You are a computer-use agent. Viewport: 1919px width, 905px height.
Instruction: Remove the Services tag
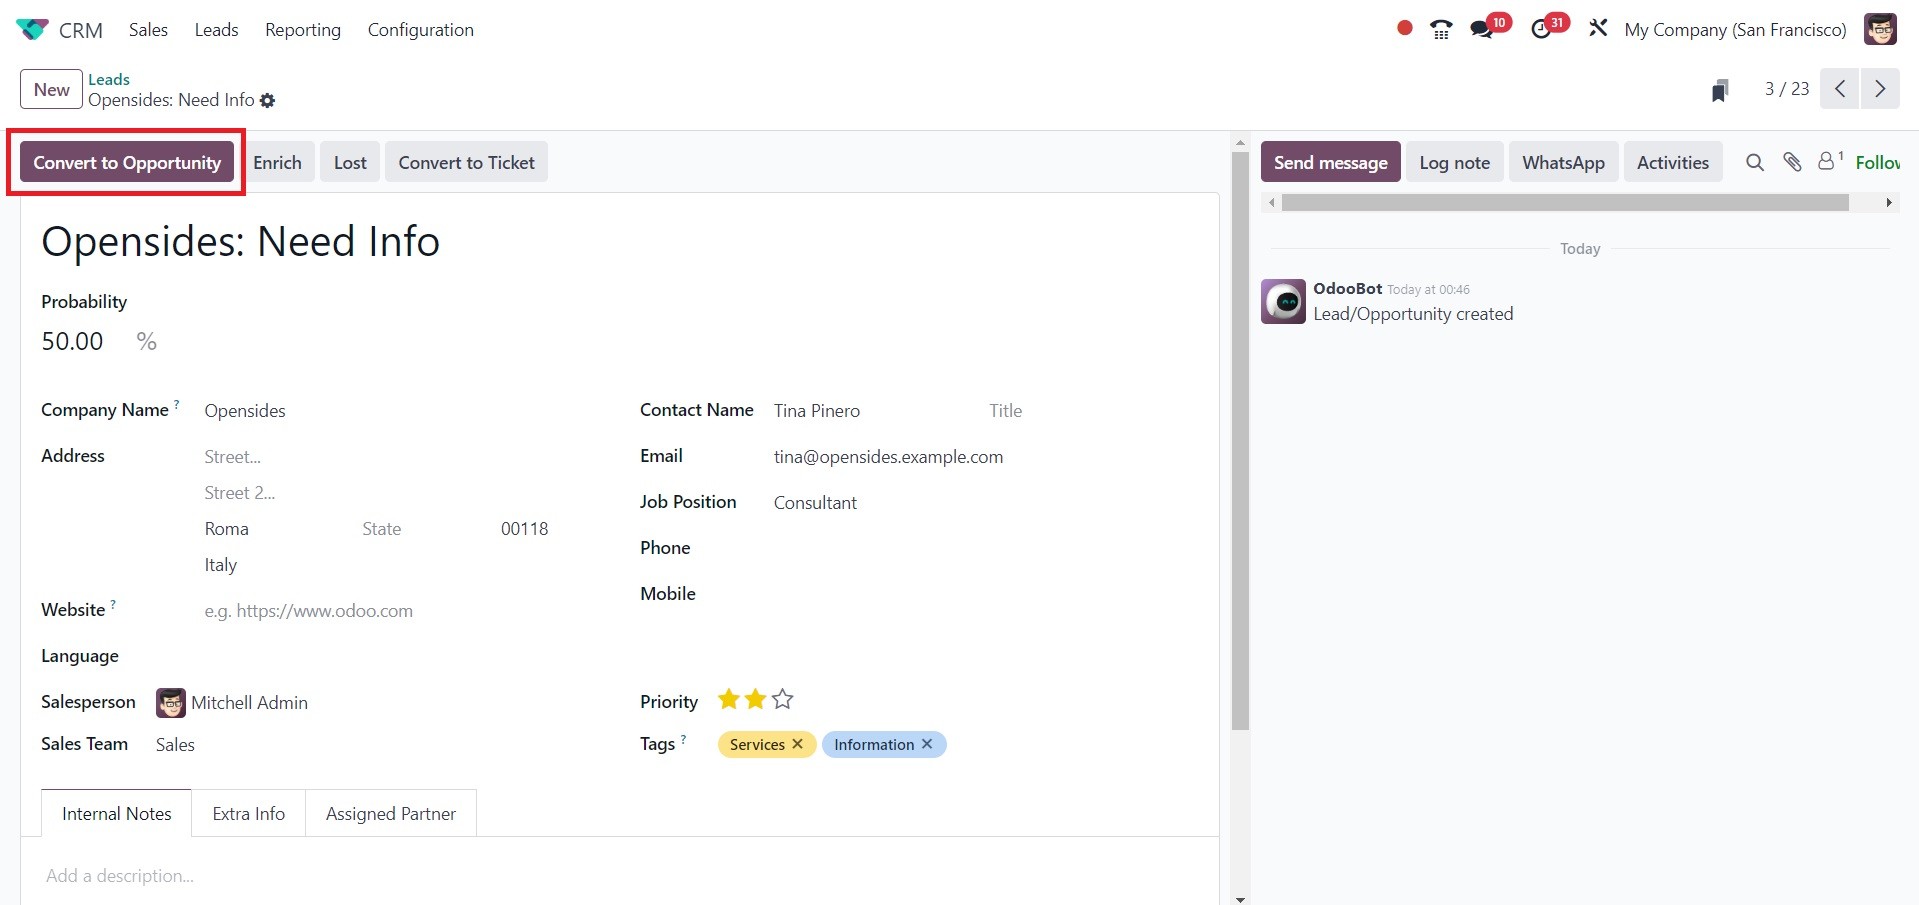tap(797, 744)
